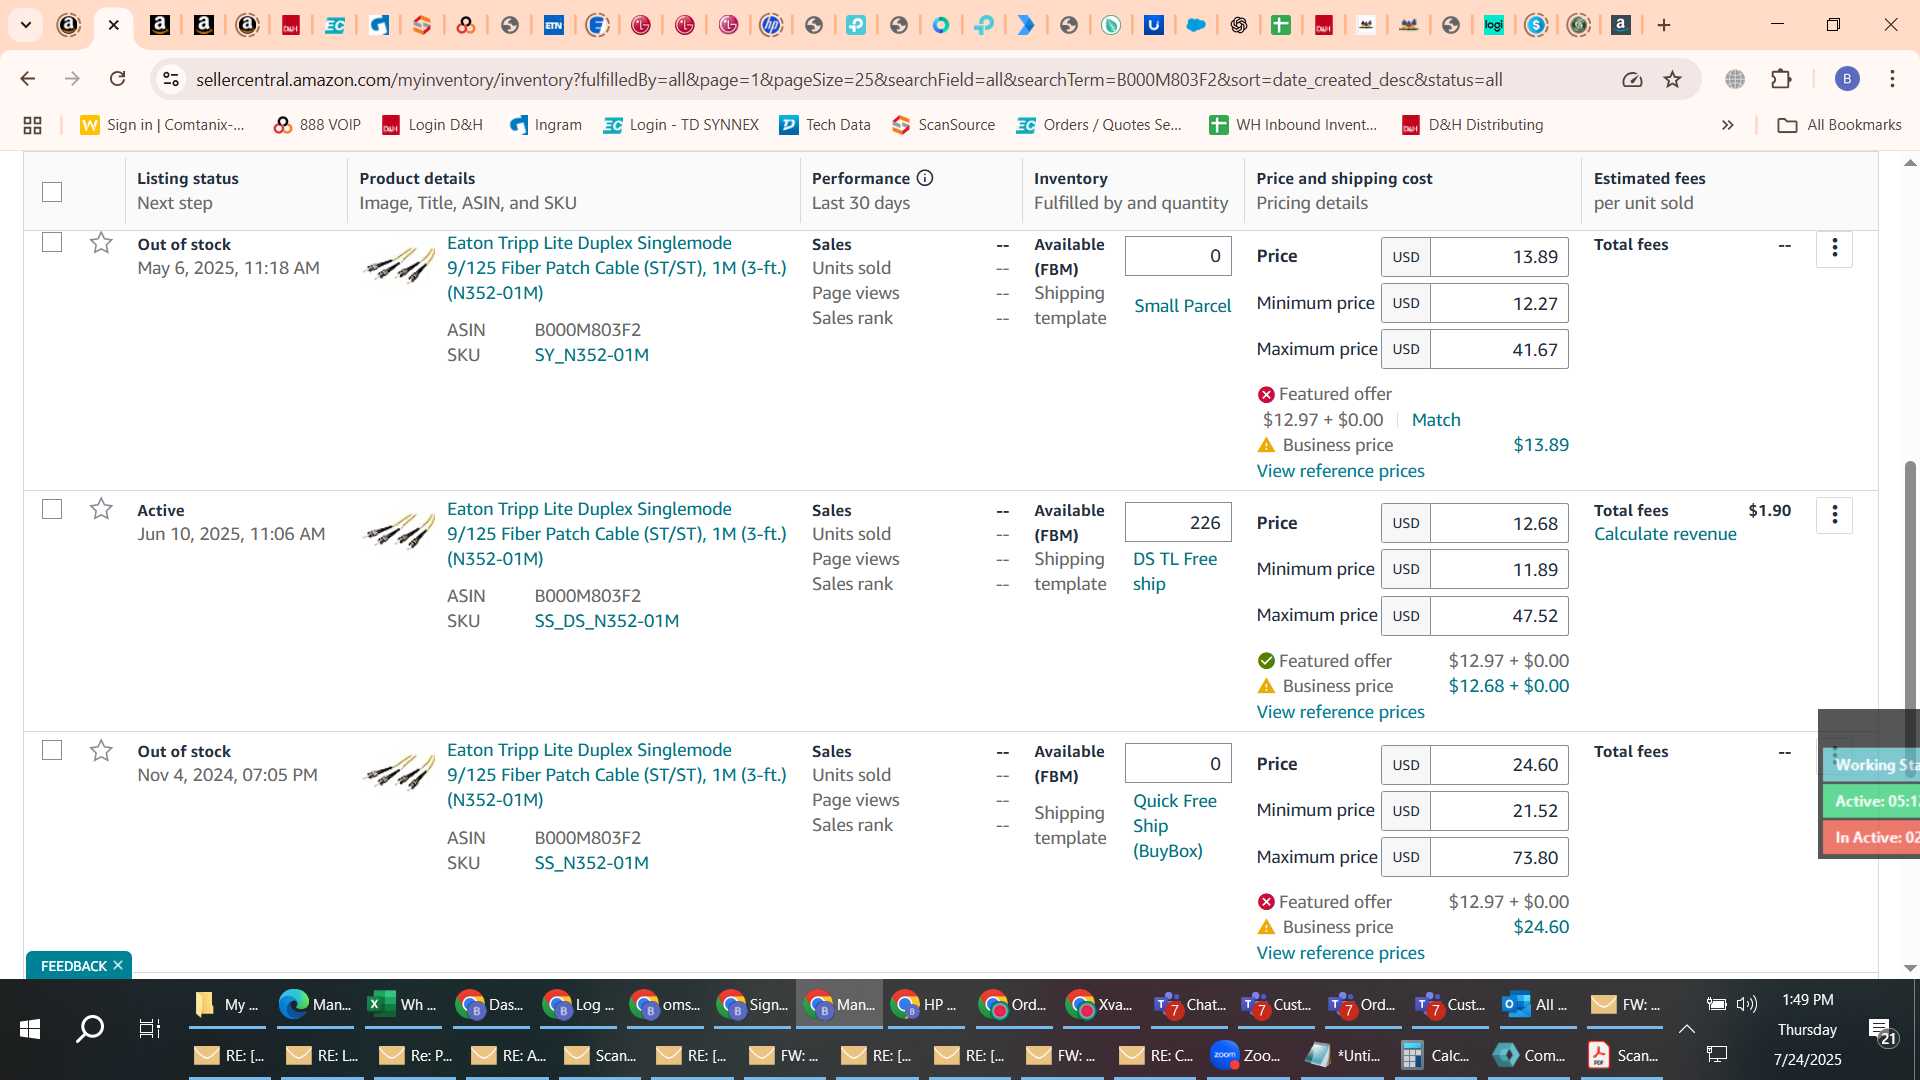Open DS TL Free ship template
Image resolution: width=1920 pixels, height=1080 pixels.
tap(1175, 571)
